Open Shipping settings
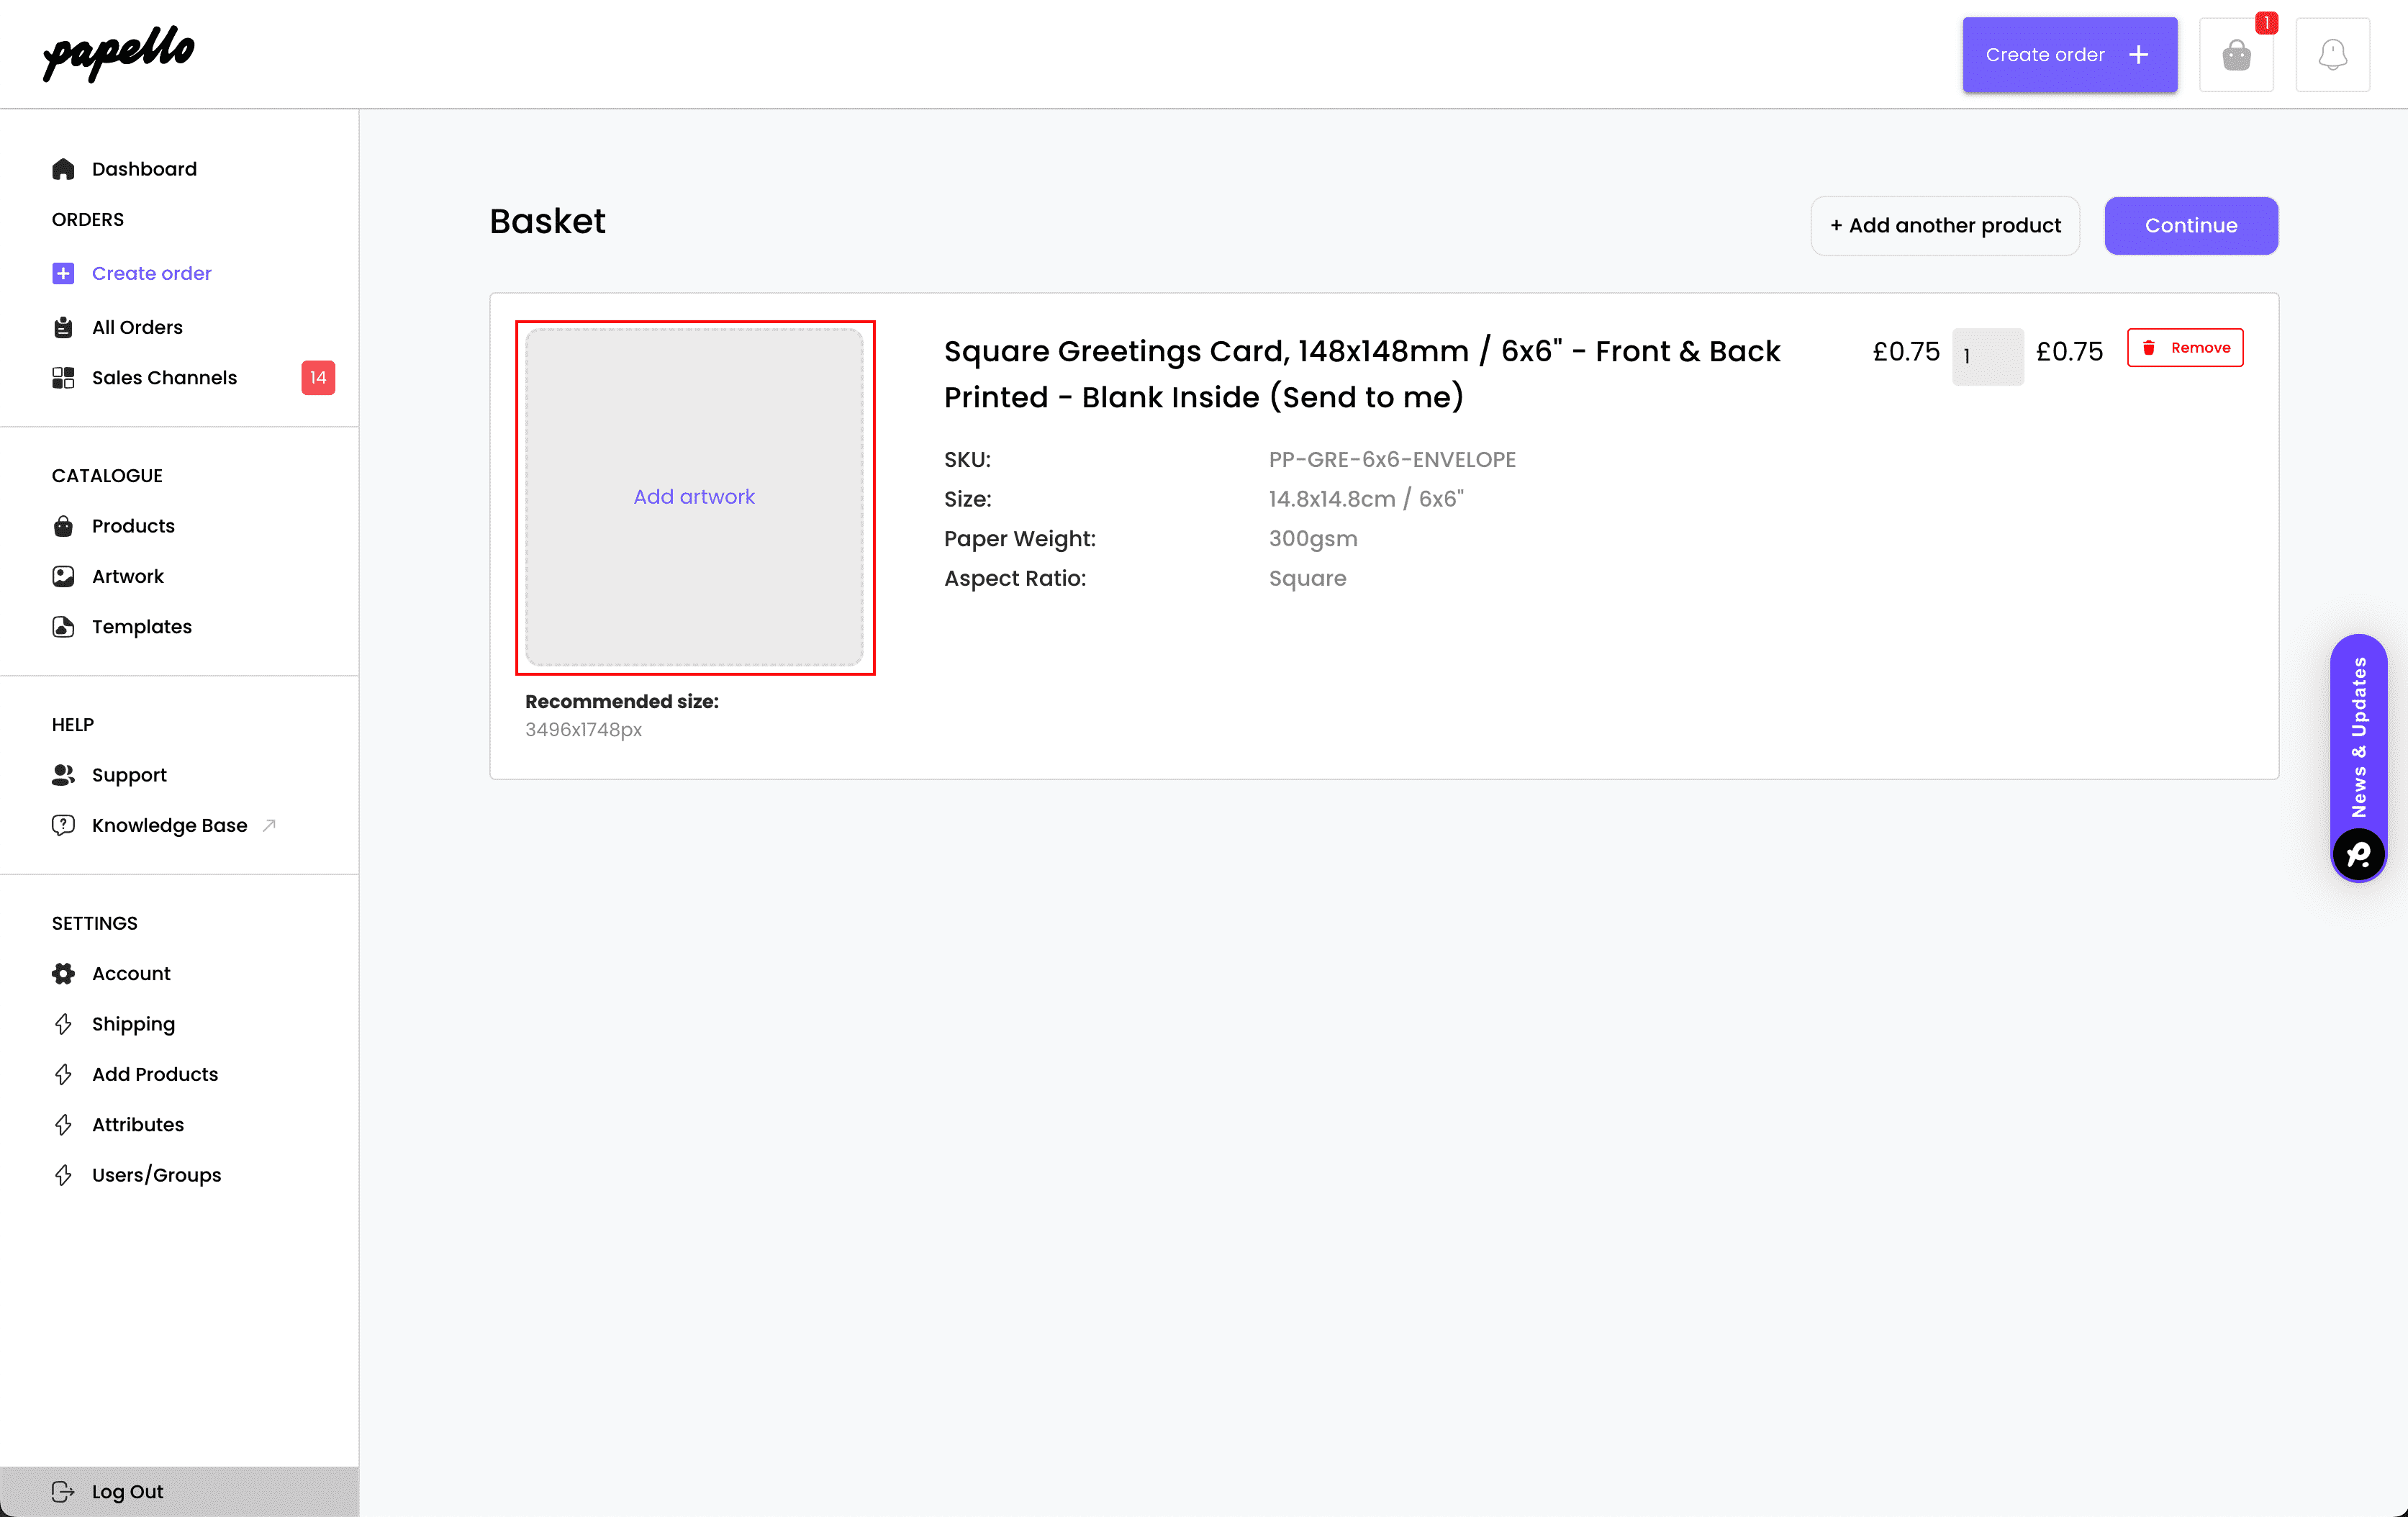 pyautogui.click(x=133, y=1024)
